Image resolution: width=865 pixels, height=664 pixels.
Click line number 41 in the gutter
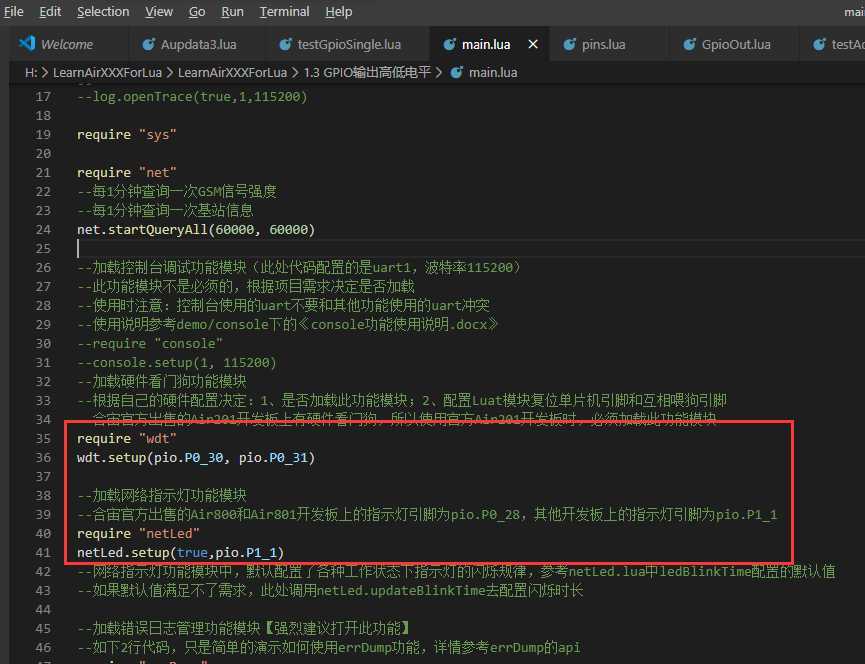pyautogui.click(x=43, y=553)
